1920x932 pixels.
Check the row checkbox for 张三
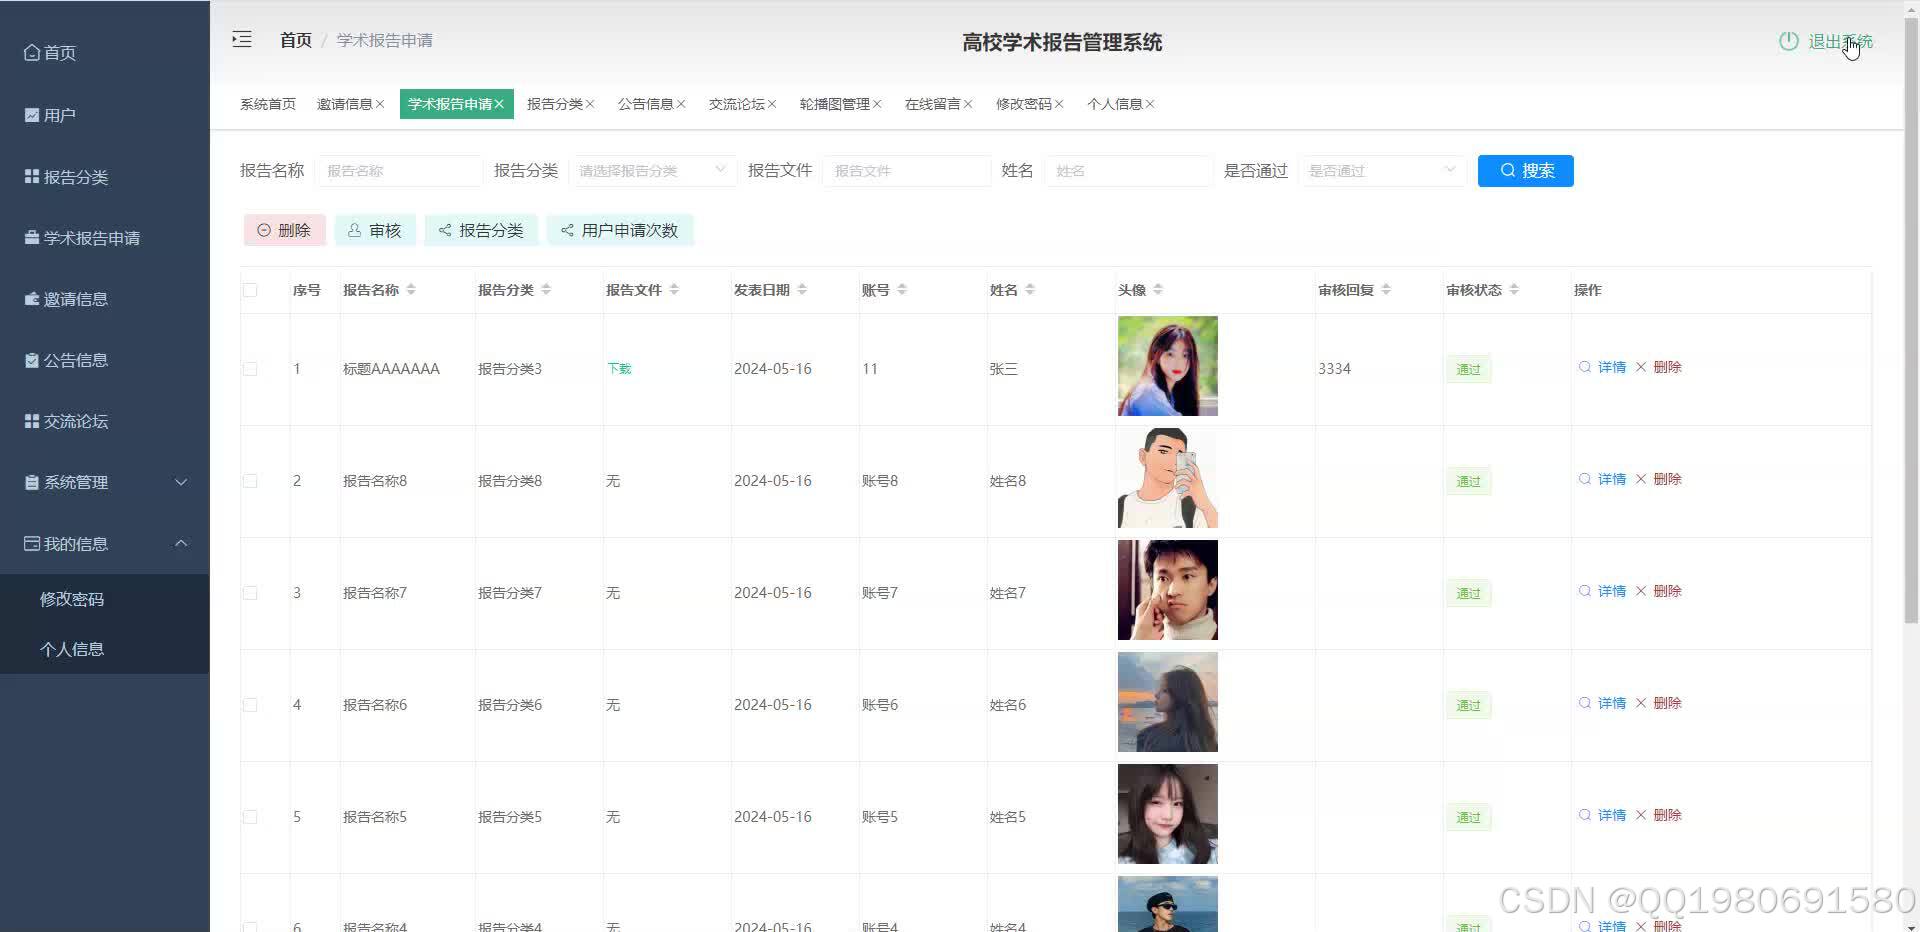click(x=250, y=368)
